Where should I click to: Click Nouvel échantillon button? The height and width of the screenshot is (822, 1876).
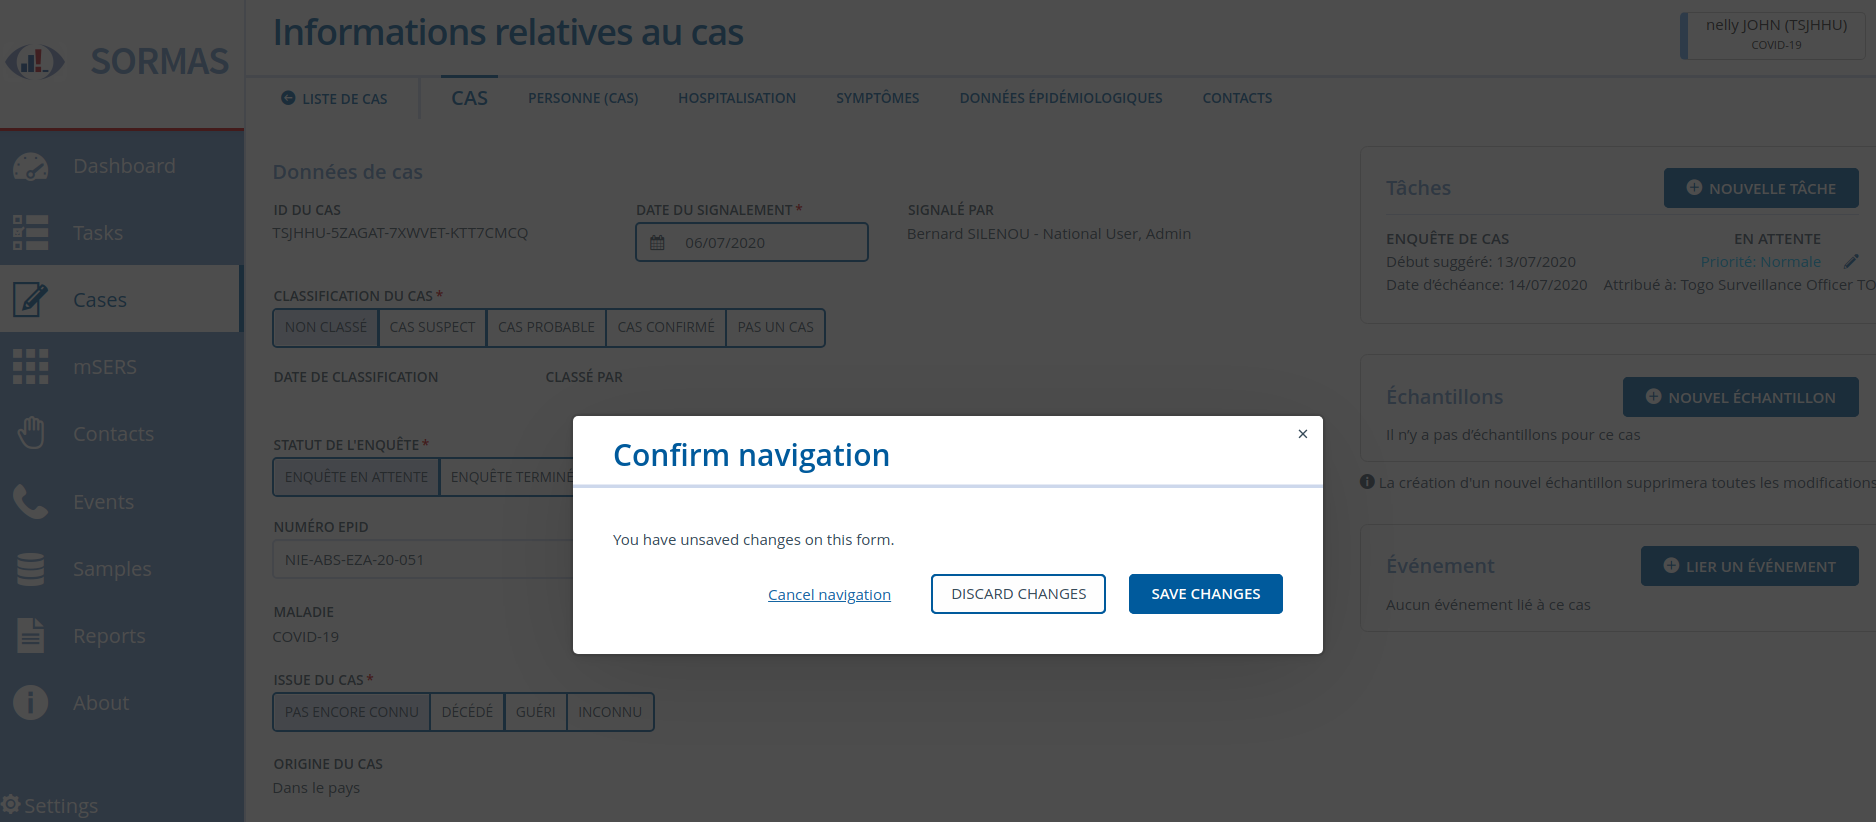tap(1740, 397)
